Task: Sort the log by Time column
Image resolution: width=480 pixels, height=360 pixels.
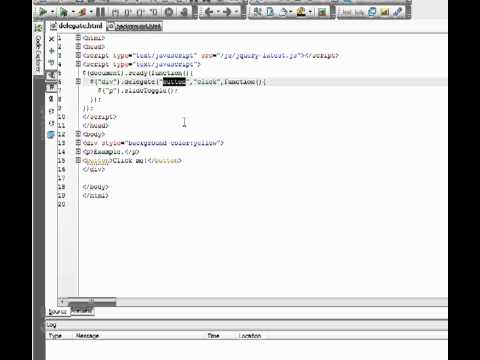Action: 213,335
